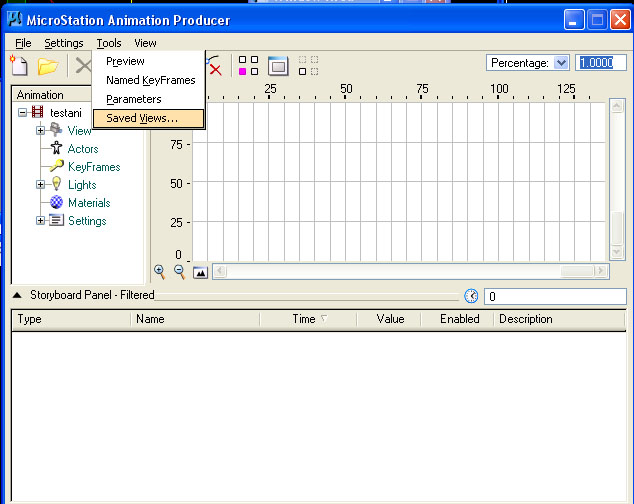This screenshot has height=504, width=634.
Task: Click the horizontal scrollbar right arrow
Action: point(601,270)
